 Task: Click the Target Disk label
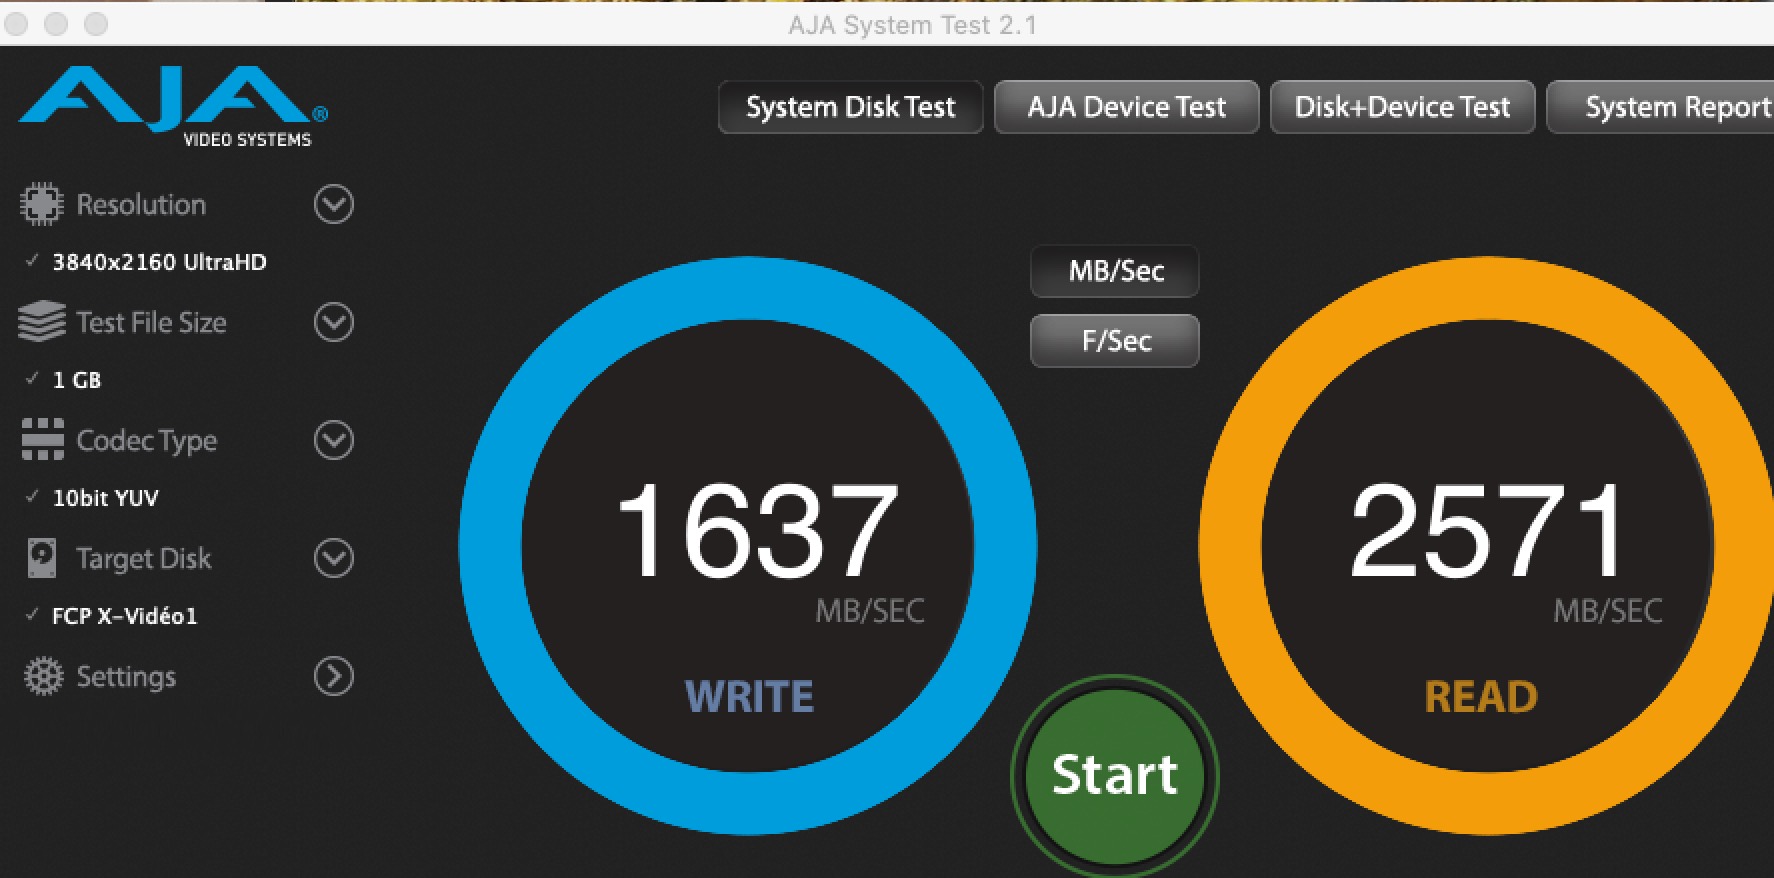click(144, 558)
